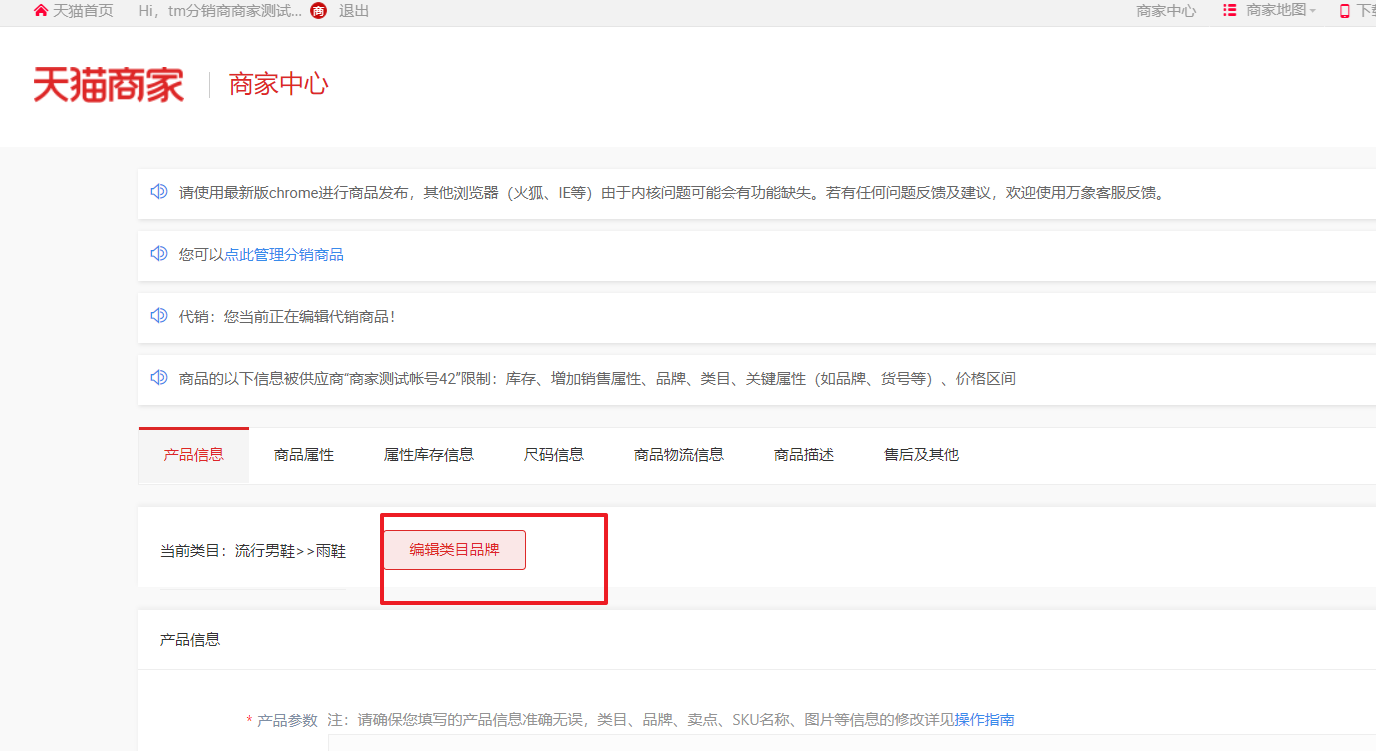This screenshot has width=1376, height=751.
Task: Go to the 商品物流信息 tab
Action: click(x=679, y=455)
